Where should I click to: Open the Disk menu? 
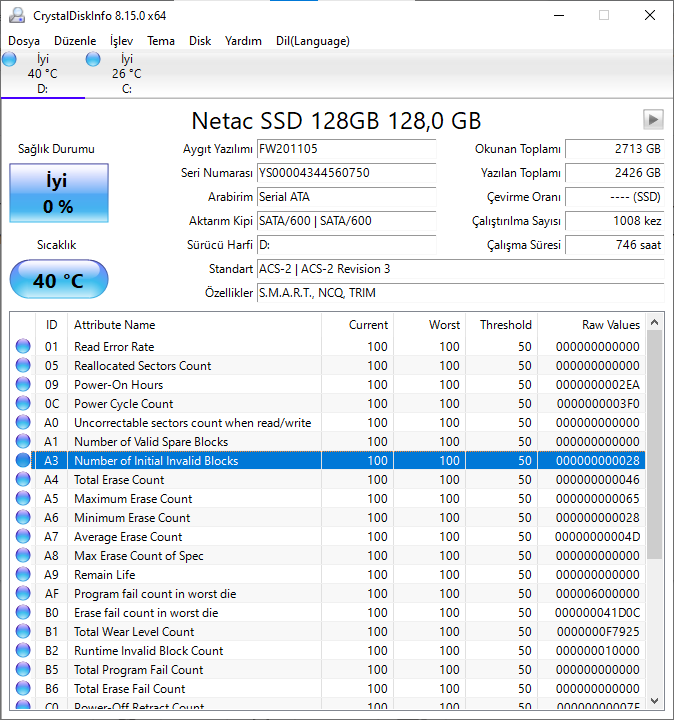[200, 41]
